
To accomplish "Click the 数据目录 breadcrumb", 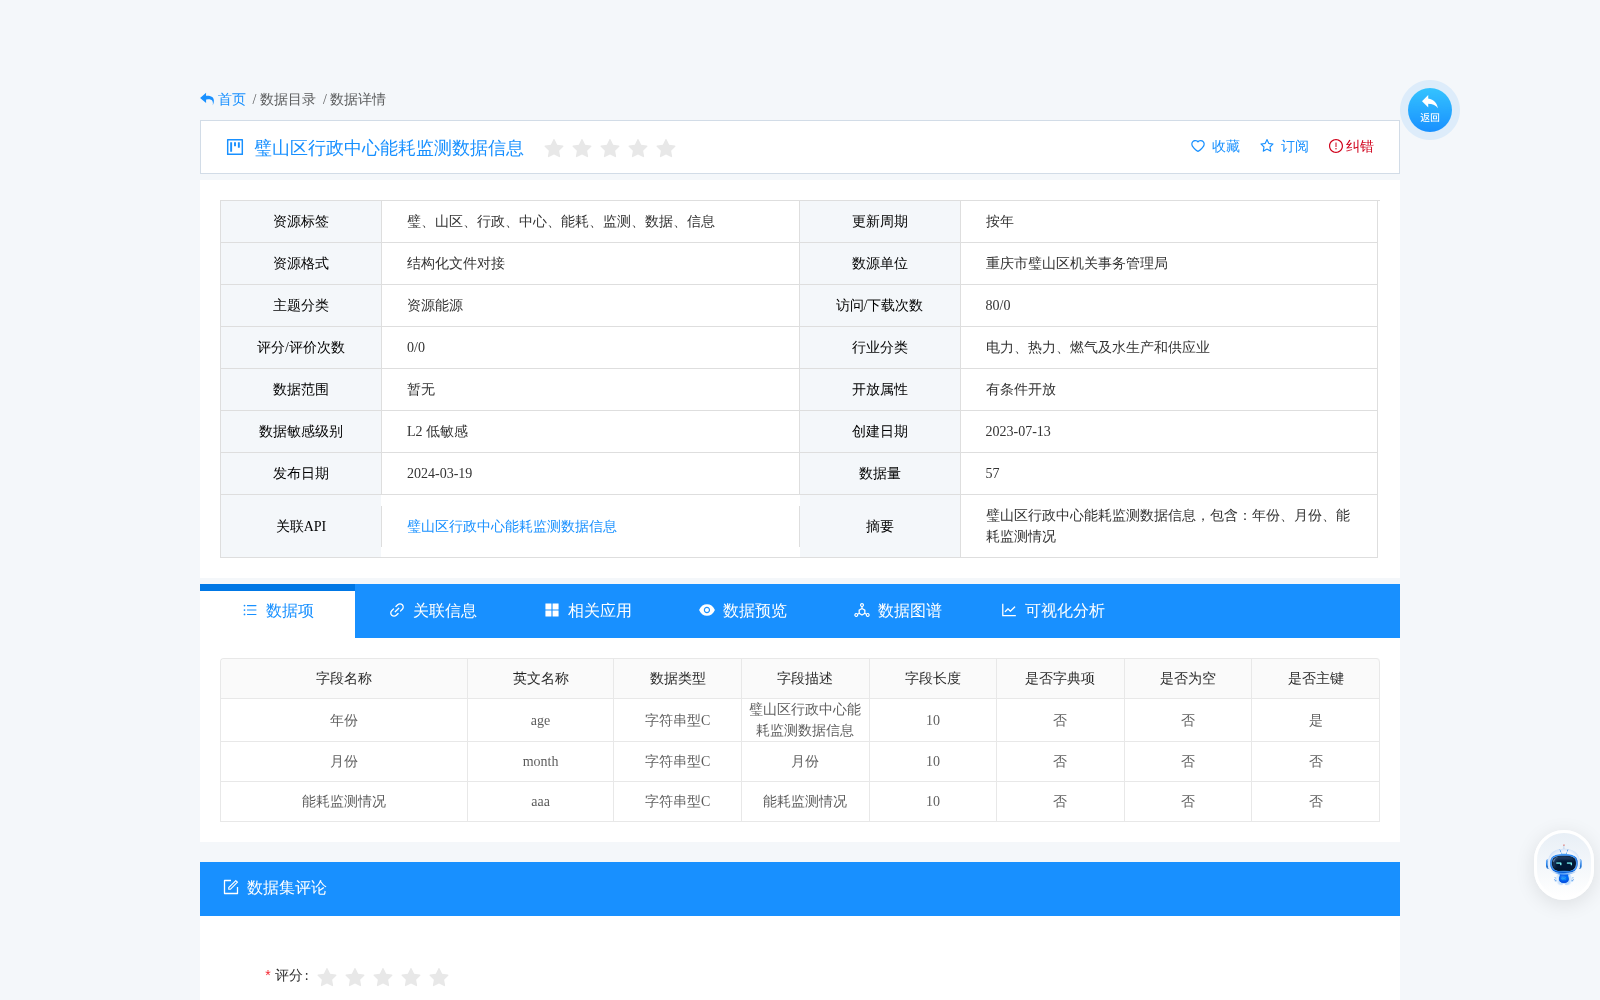I will pyautogui.click(x=288, y=99).
